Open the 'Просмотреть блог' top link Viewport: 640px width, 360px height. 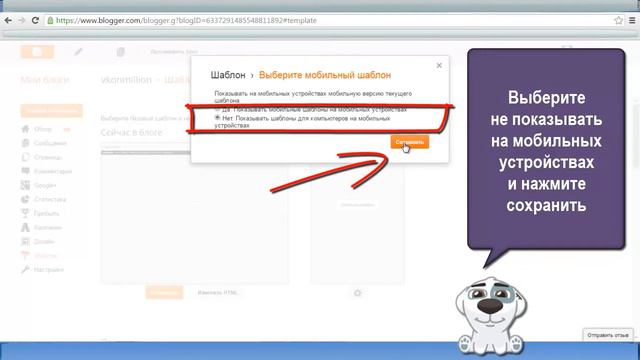click(x=174, y=52)
